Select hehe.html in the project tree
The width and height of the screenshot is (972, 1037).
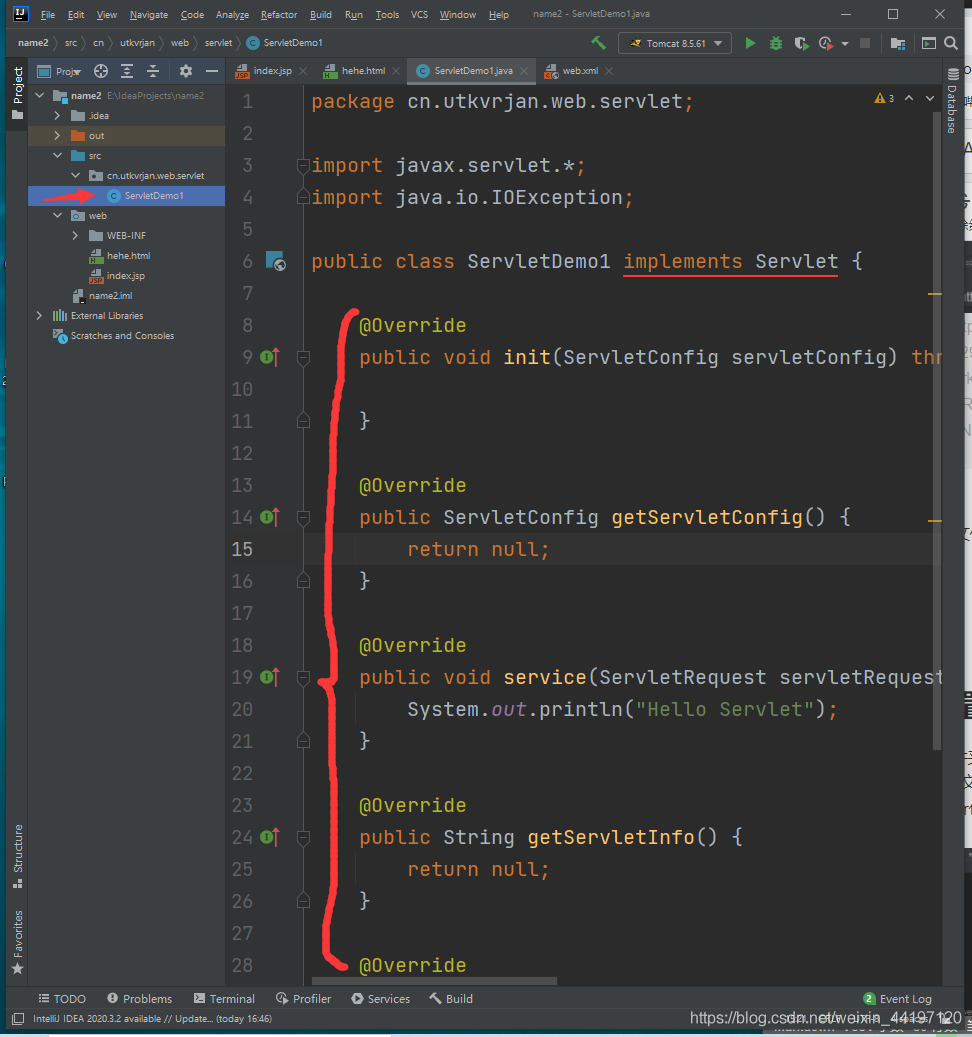pyautogui.click(x=128, y=256)
